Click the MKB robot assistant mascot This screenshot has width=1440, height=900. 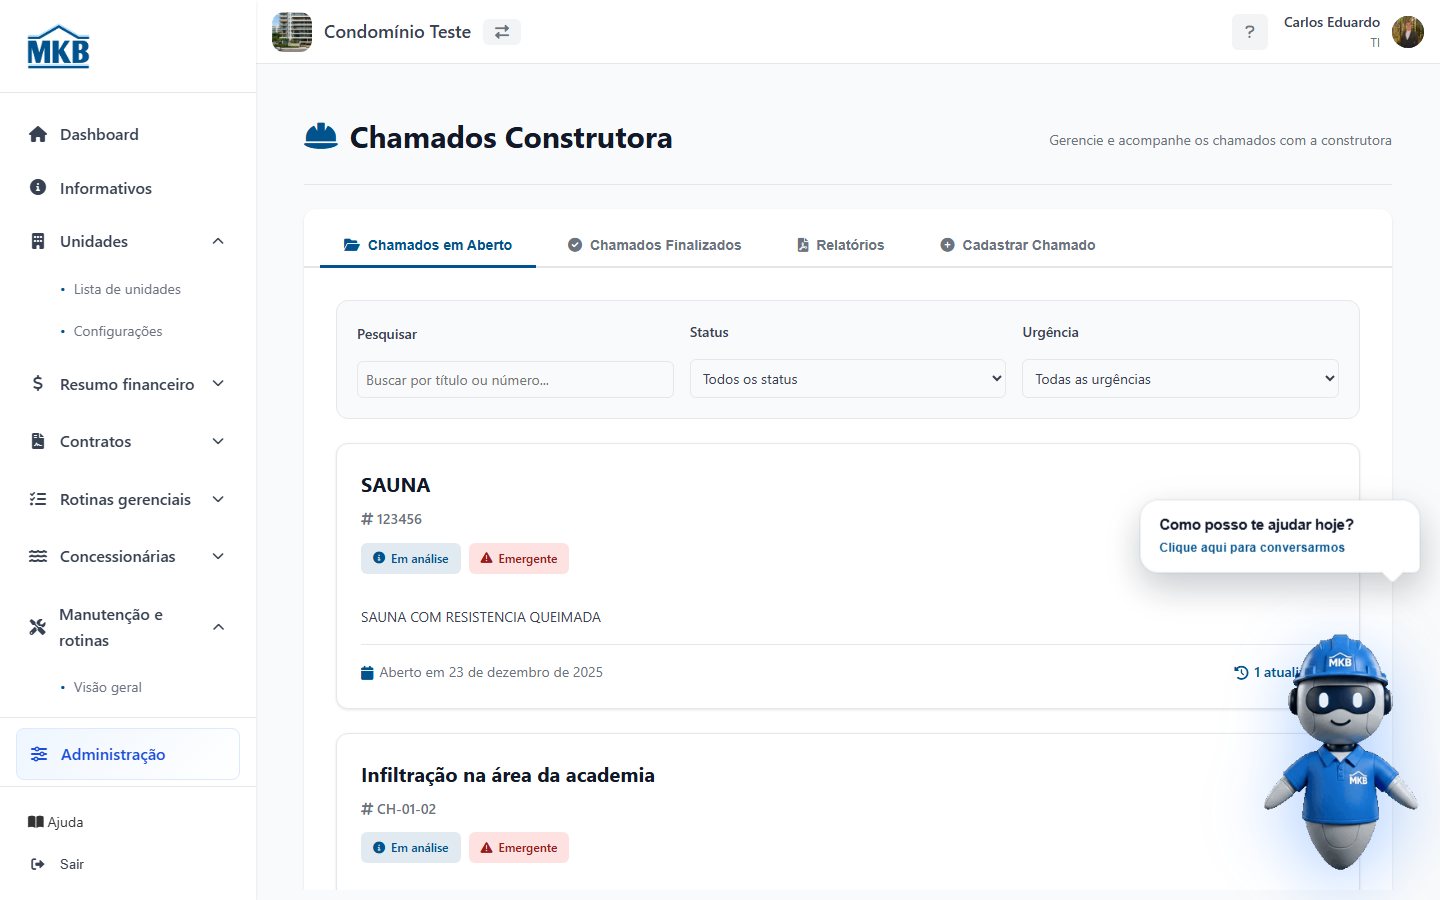tap(1339, 752)
